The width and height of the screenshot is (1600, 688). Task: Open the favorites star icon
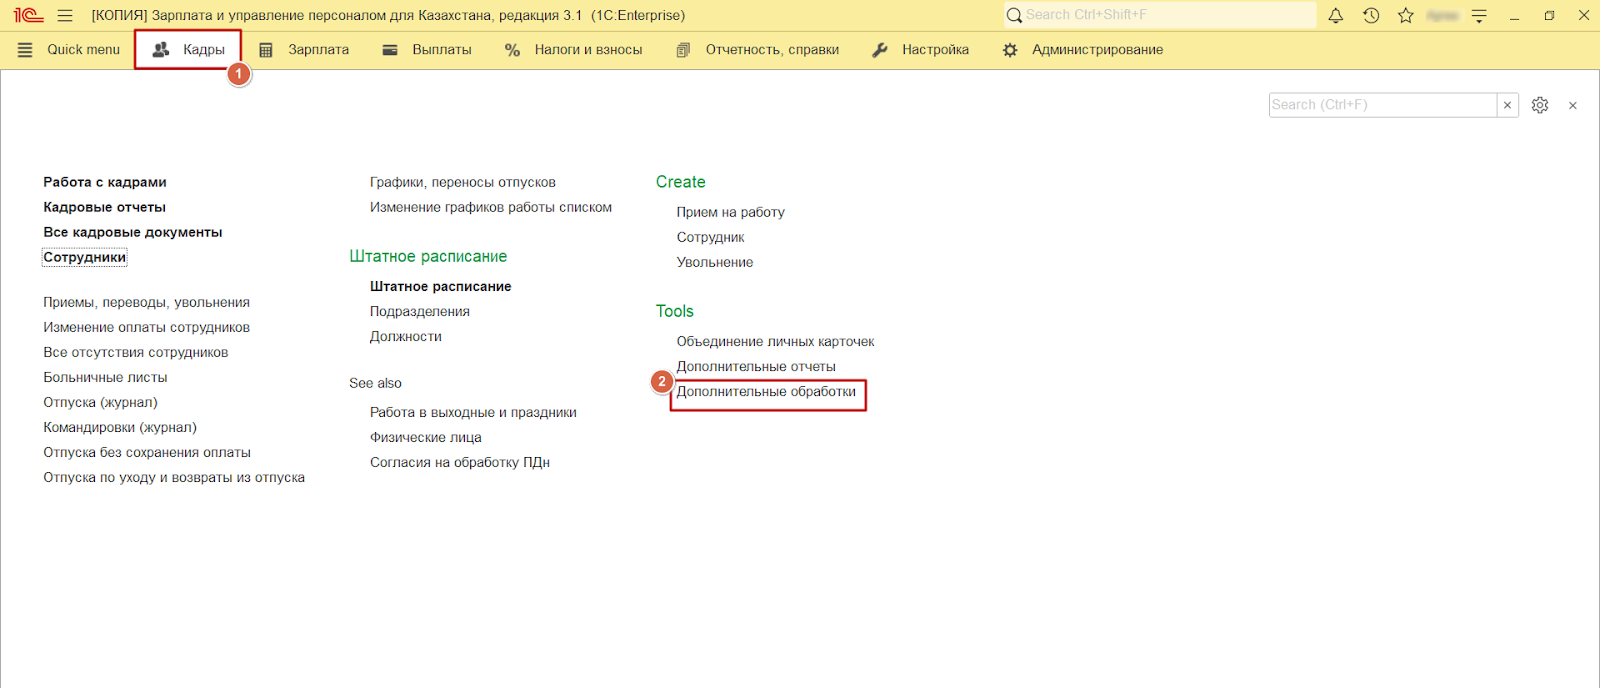[x=1406, y=15]
